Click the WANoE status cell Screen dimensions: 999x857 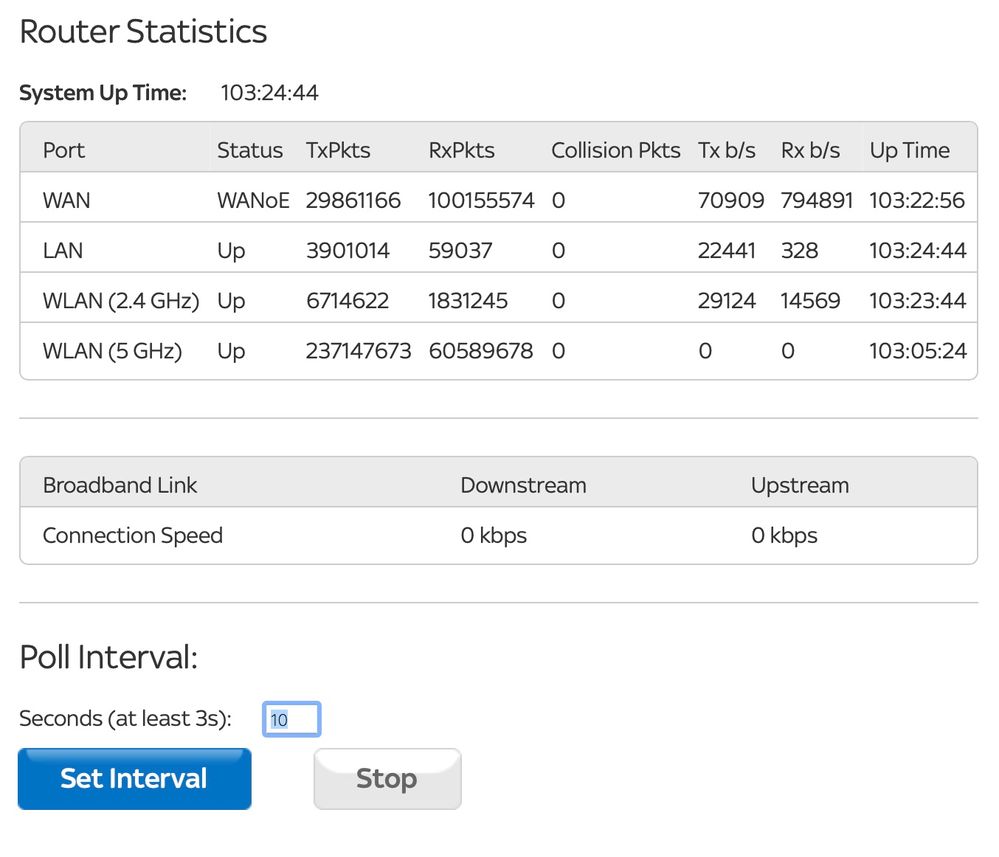tap(253, 200)
